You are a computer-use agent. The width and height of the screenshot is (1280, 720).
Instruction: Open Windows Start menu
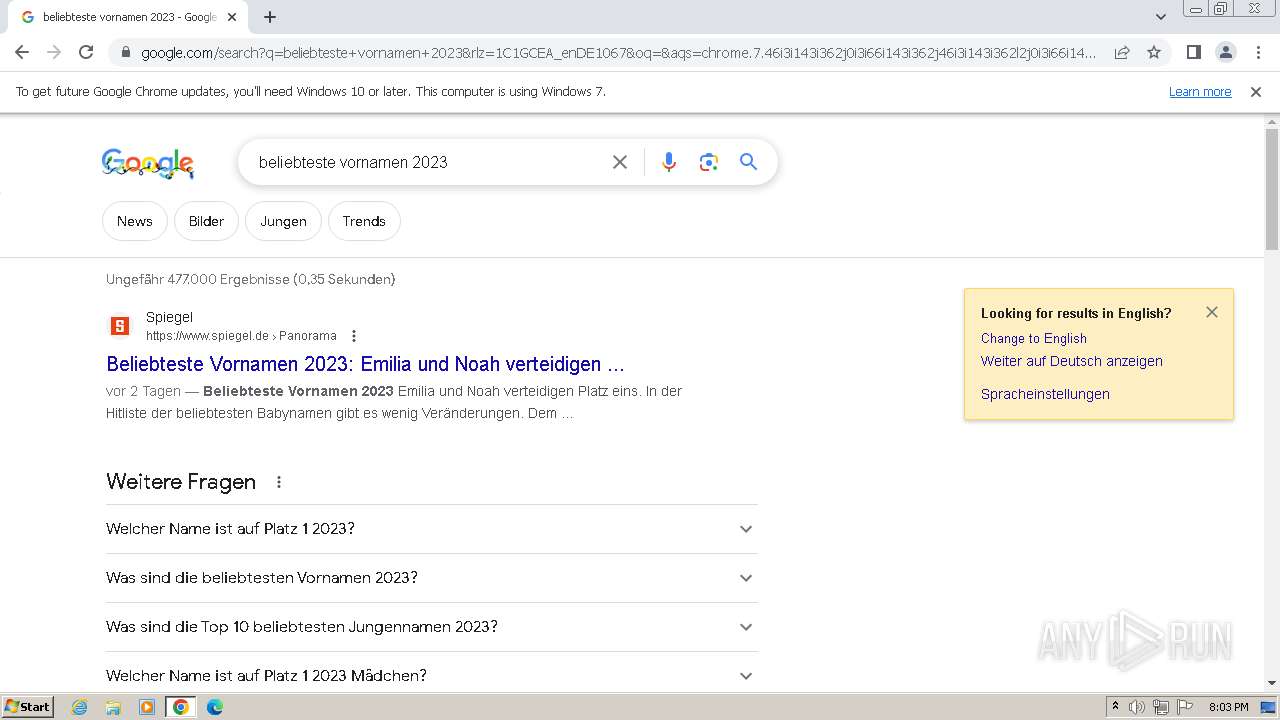click(27, 707)
